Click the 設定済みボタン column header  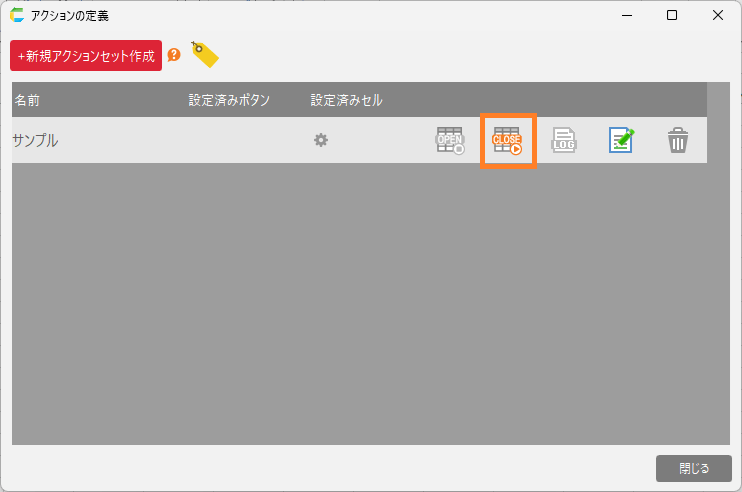point(229,100)
